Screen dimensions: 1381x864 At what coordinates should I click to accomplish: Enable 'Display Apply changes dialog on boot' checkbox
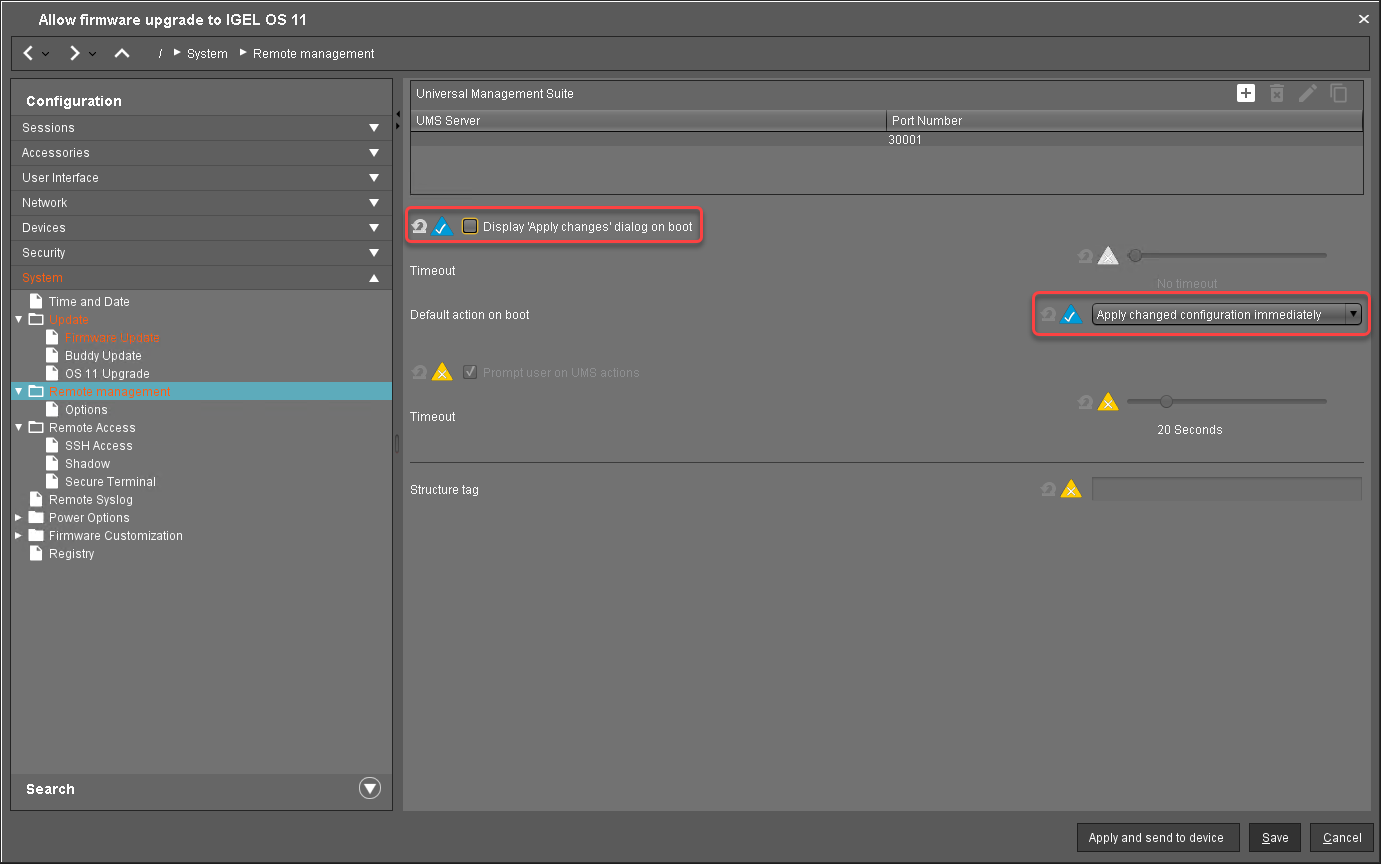pyautogui.click(x=470, y=227)
